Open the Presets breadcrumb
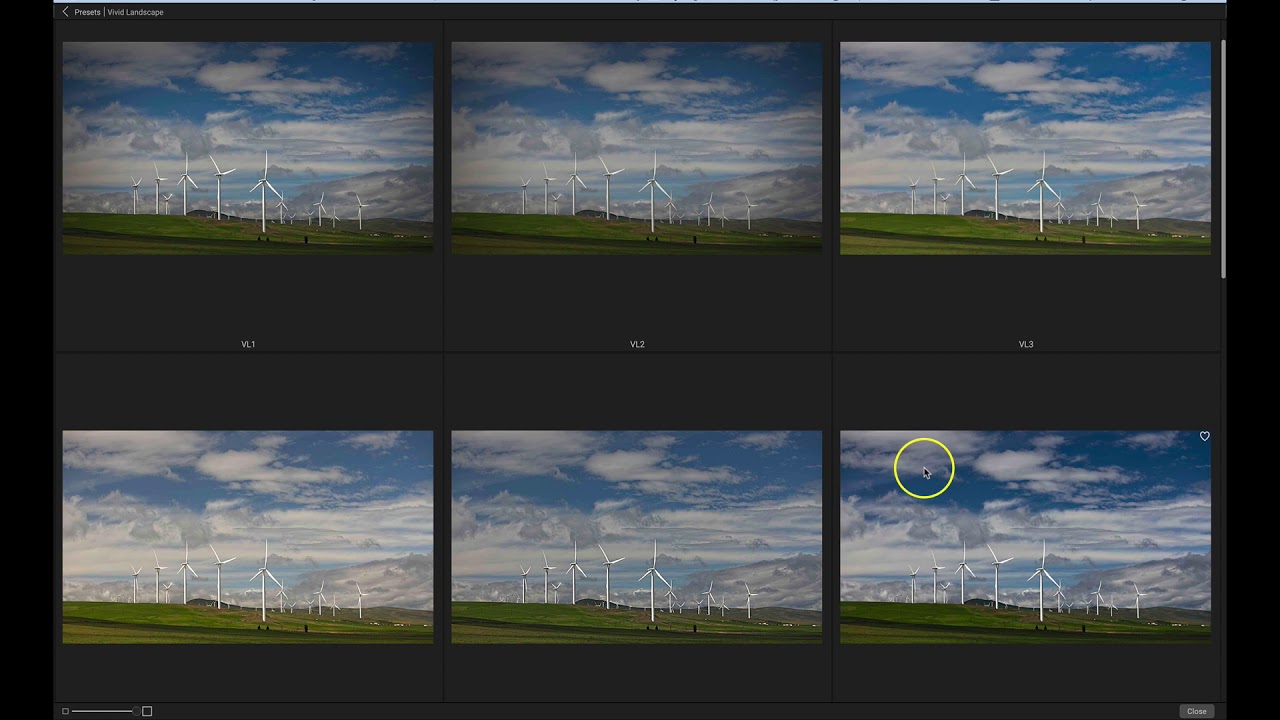The height and width of the screenshot is (720, 1280). 87,12
